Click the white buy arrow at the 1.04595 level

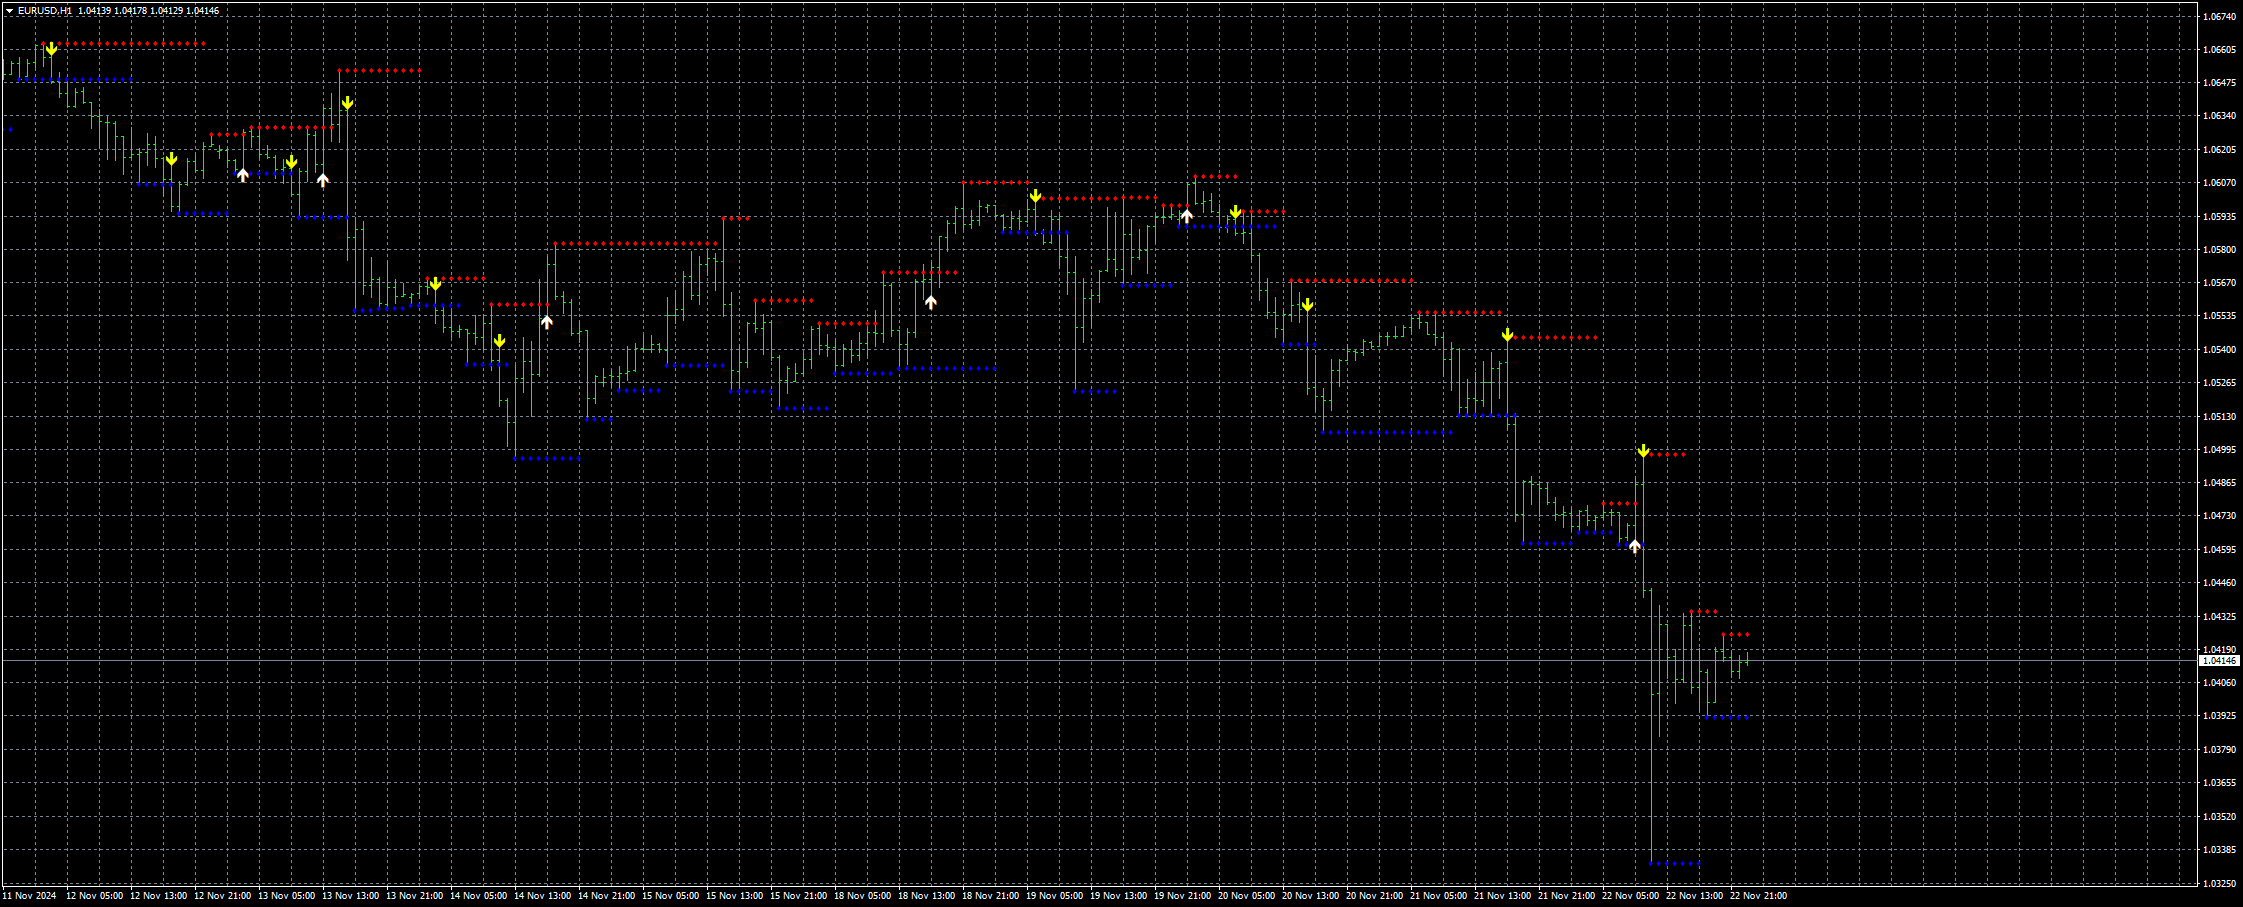click(1635, 546)
